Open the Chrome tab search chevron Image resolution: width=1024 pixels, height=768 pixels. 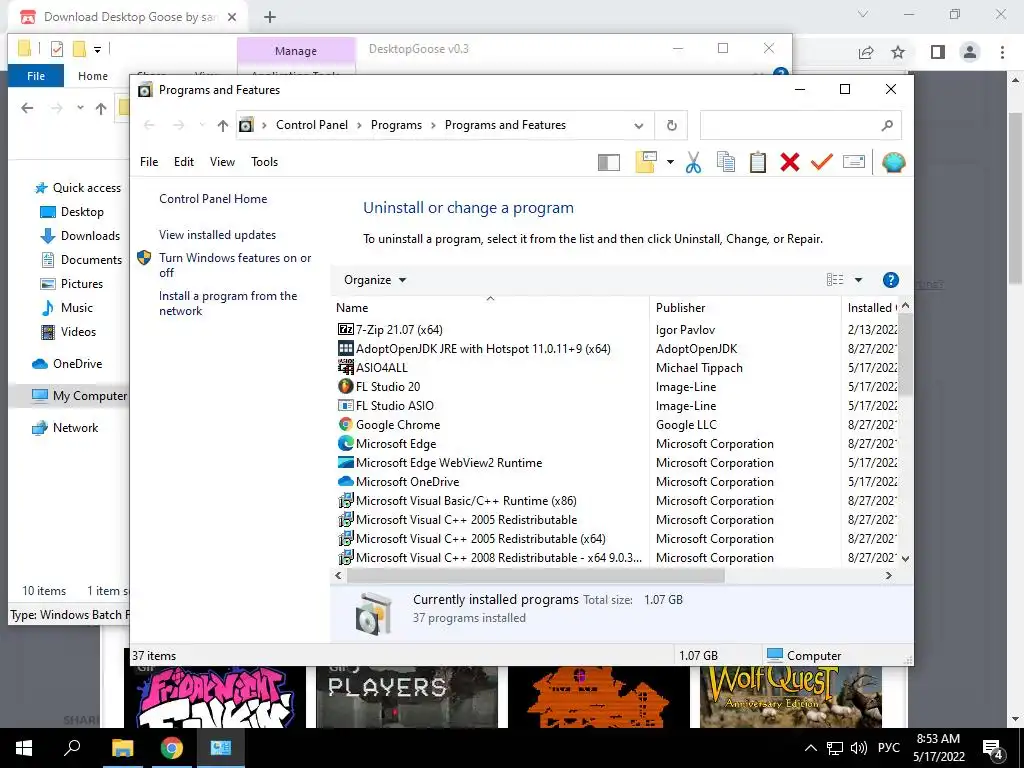(863, 14)
